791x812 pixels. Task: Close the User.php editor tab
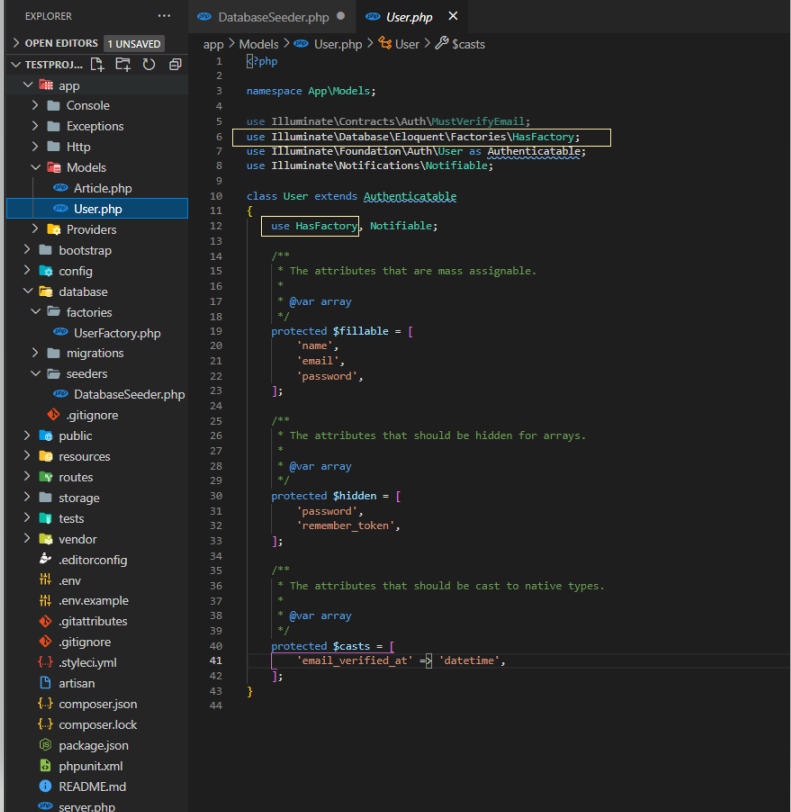coord(453,17)
